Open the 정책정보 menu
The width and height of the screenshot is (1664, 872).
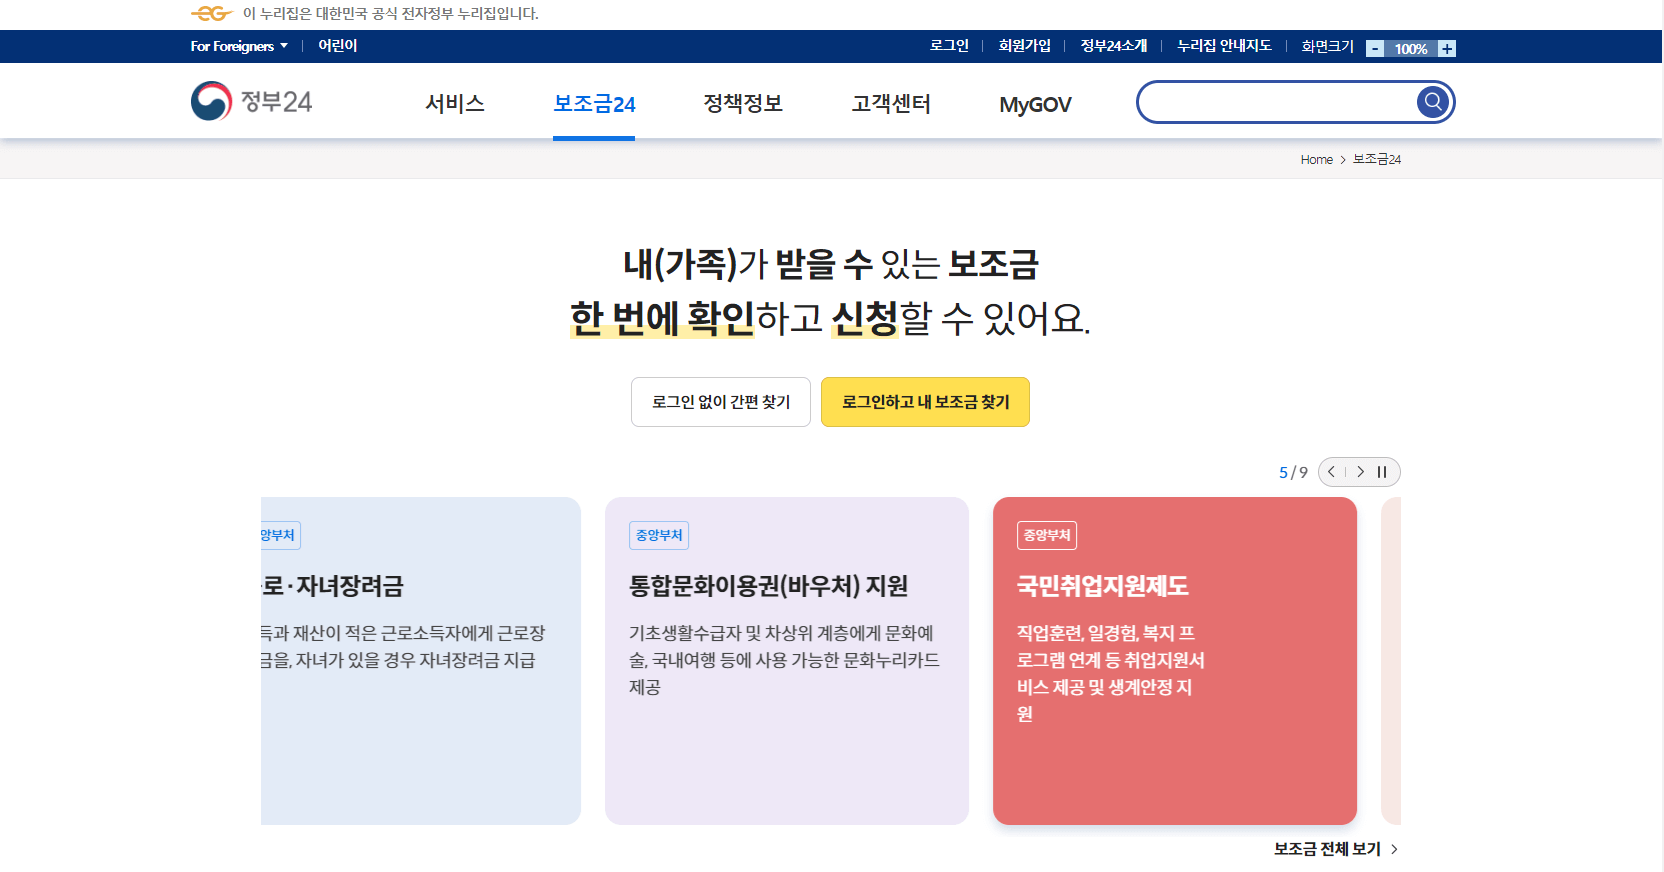tap(743, 104)
